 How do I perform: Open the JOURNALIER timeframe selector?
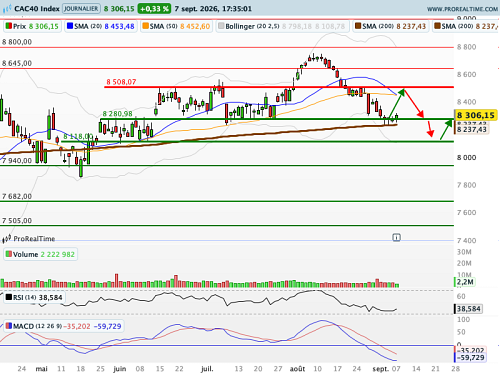[81, 9]
